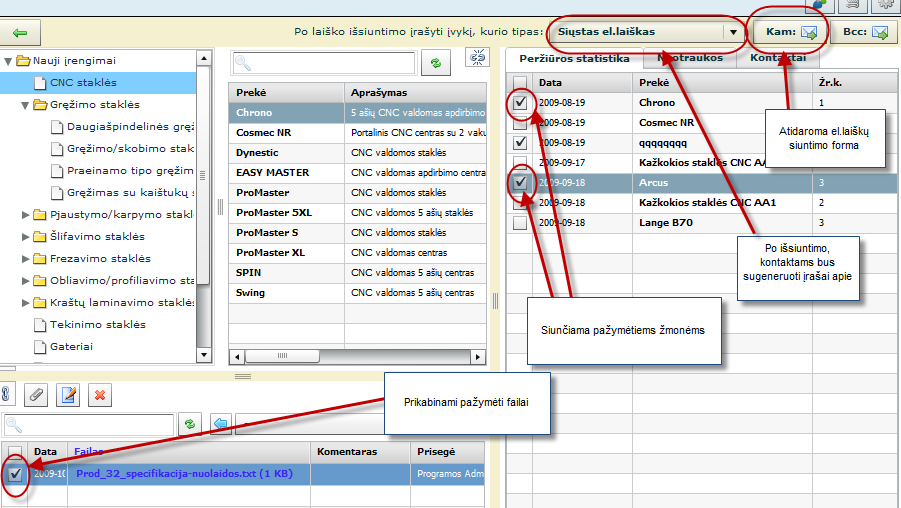Viewport: 901px width, 508px height.
Task: Click the red X delete file icon
Action: tap(100, 395)
